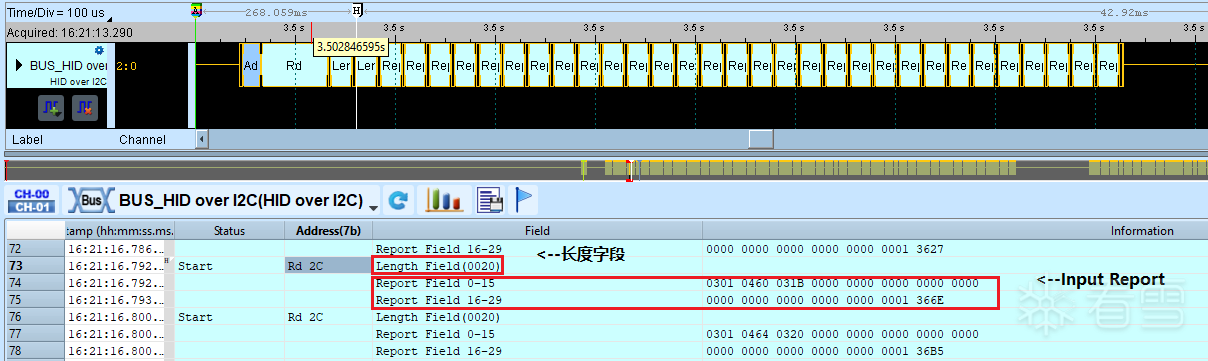
Task: Open the bar chart statistics view
Action: pos(443,200)
